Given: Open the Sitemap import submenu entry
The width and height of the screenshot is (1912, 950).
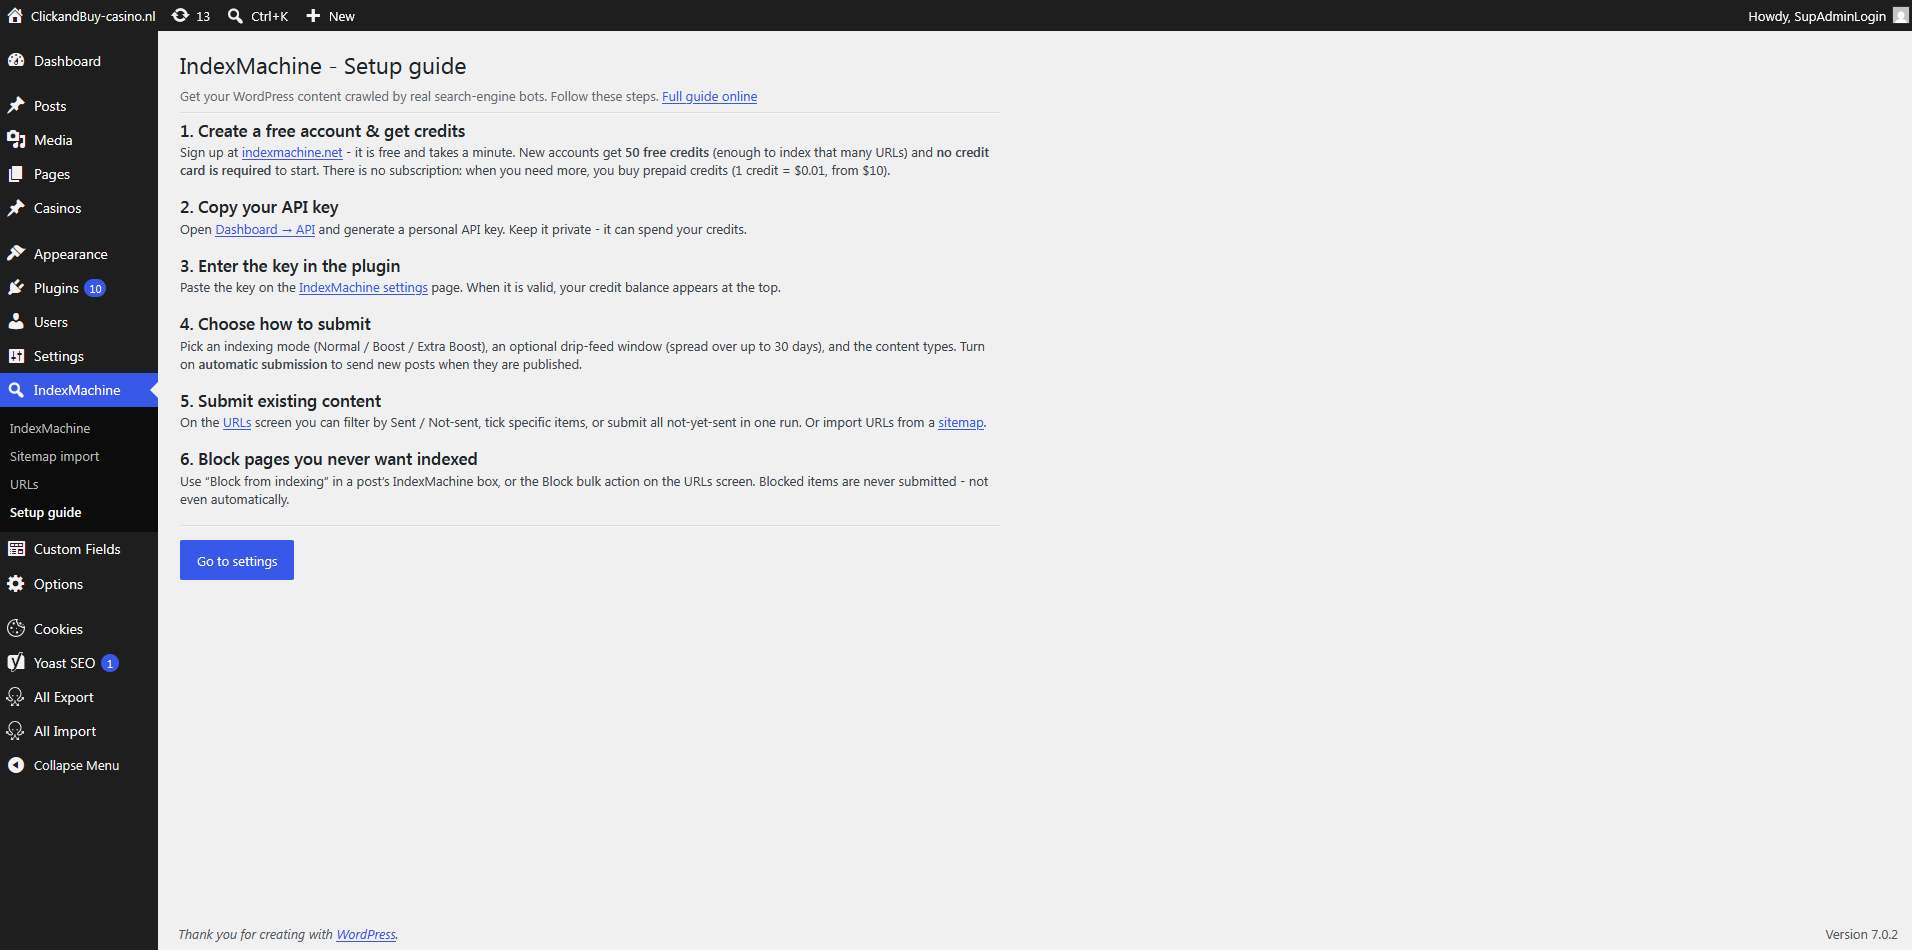Looking at the screenshot, I should tap(55, 456).
